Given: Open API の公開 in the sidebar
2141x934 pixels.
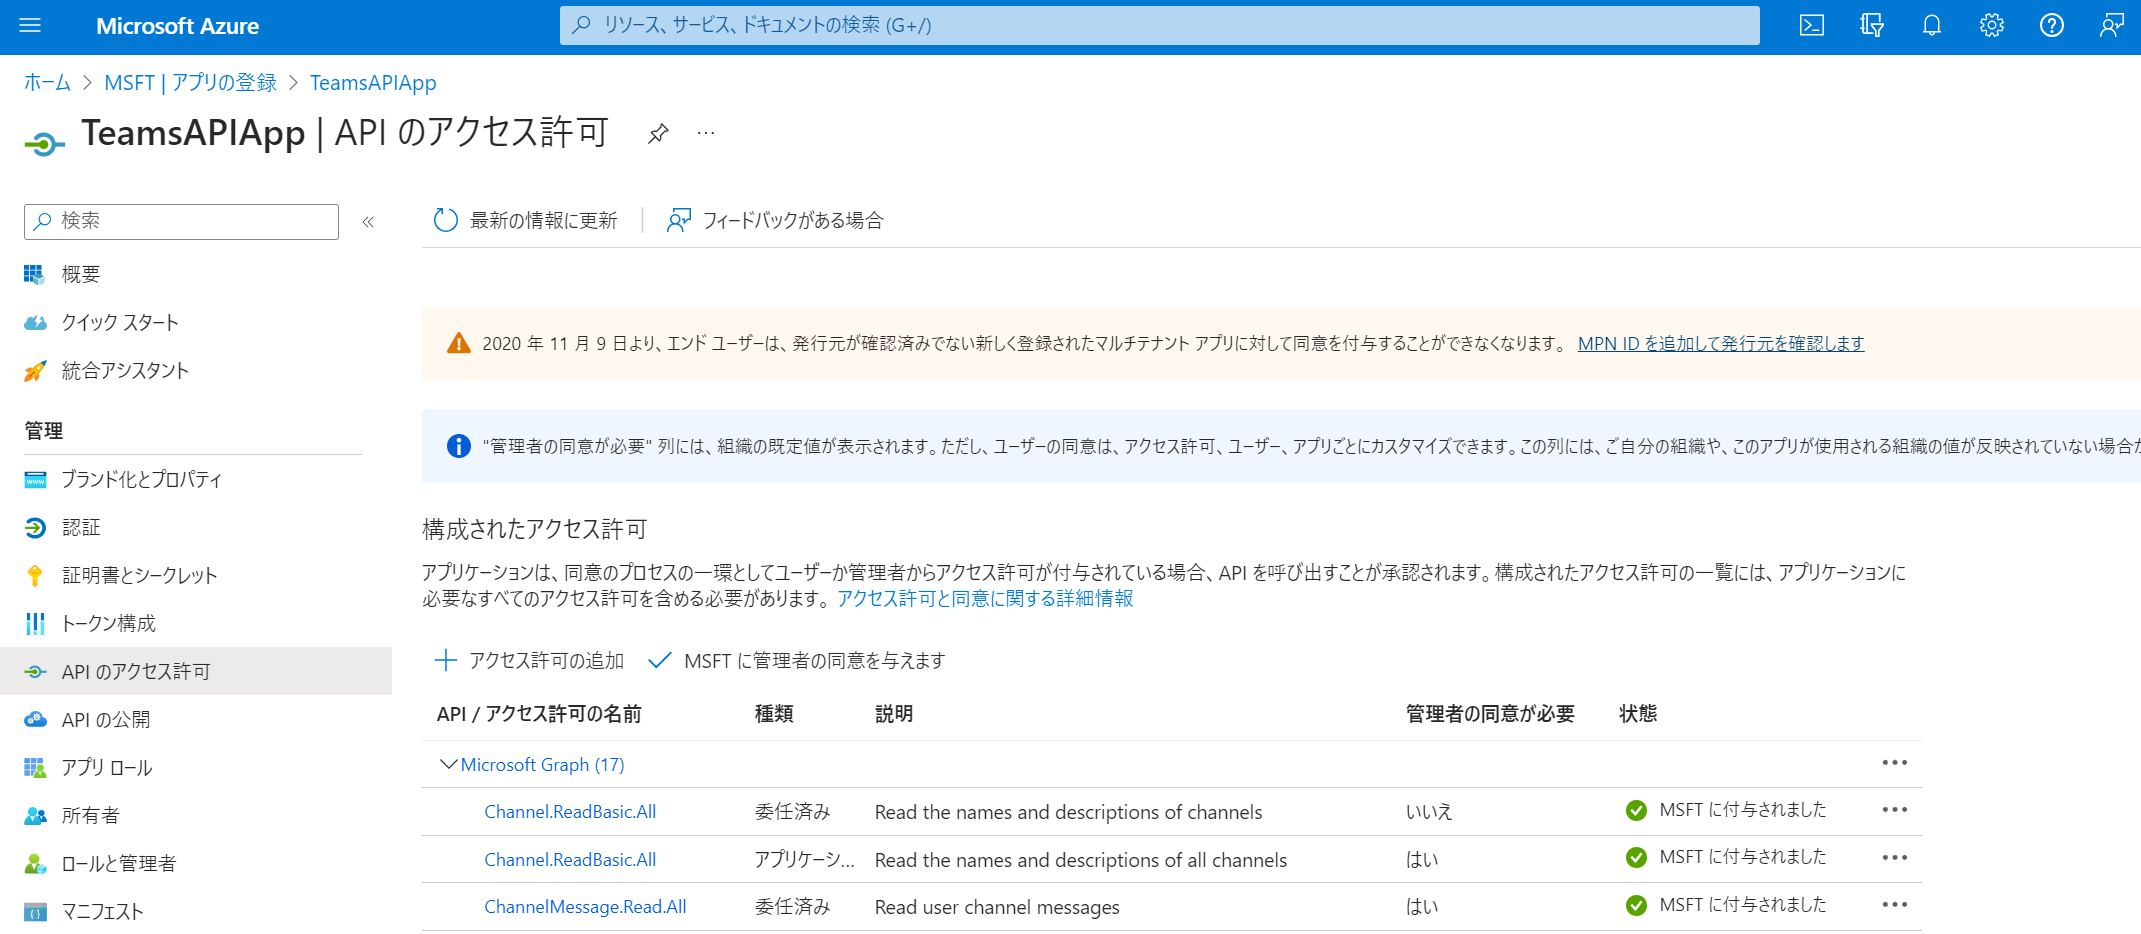Looking at the screenshot, I should pos(106,719).
